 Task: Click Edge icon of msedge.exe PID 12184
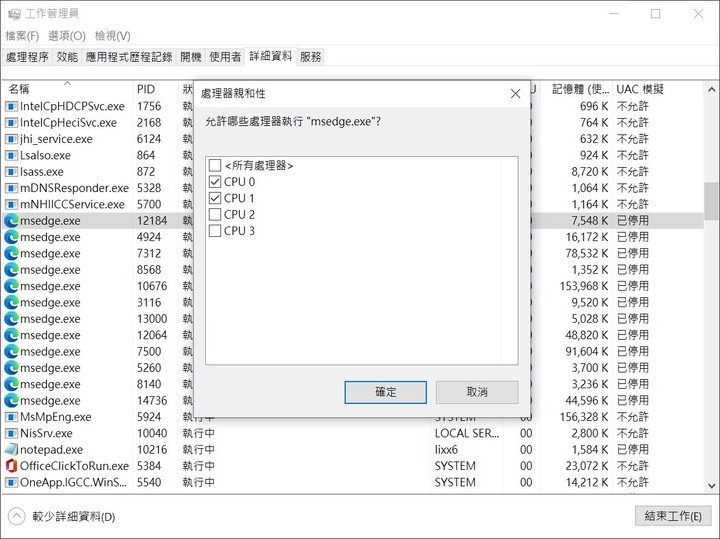(x=11, y=221)
